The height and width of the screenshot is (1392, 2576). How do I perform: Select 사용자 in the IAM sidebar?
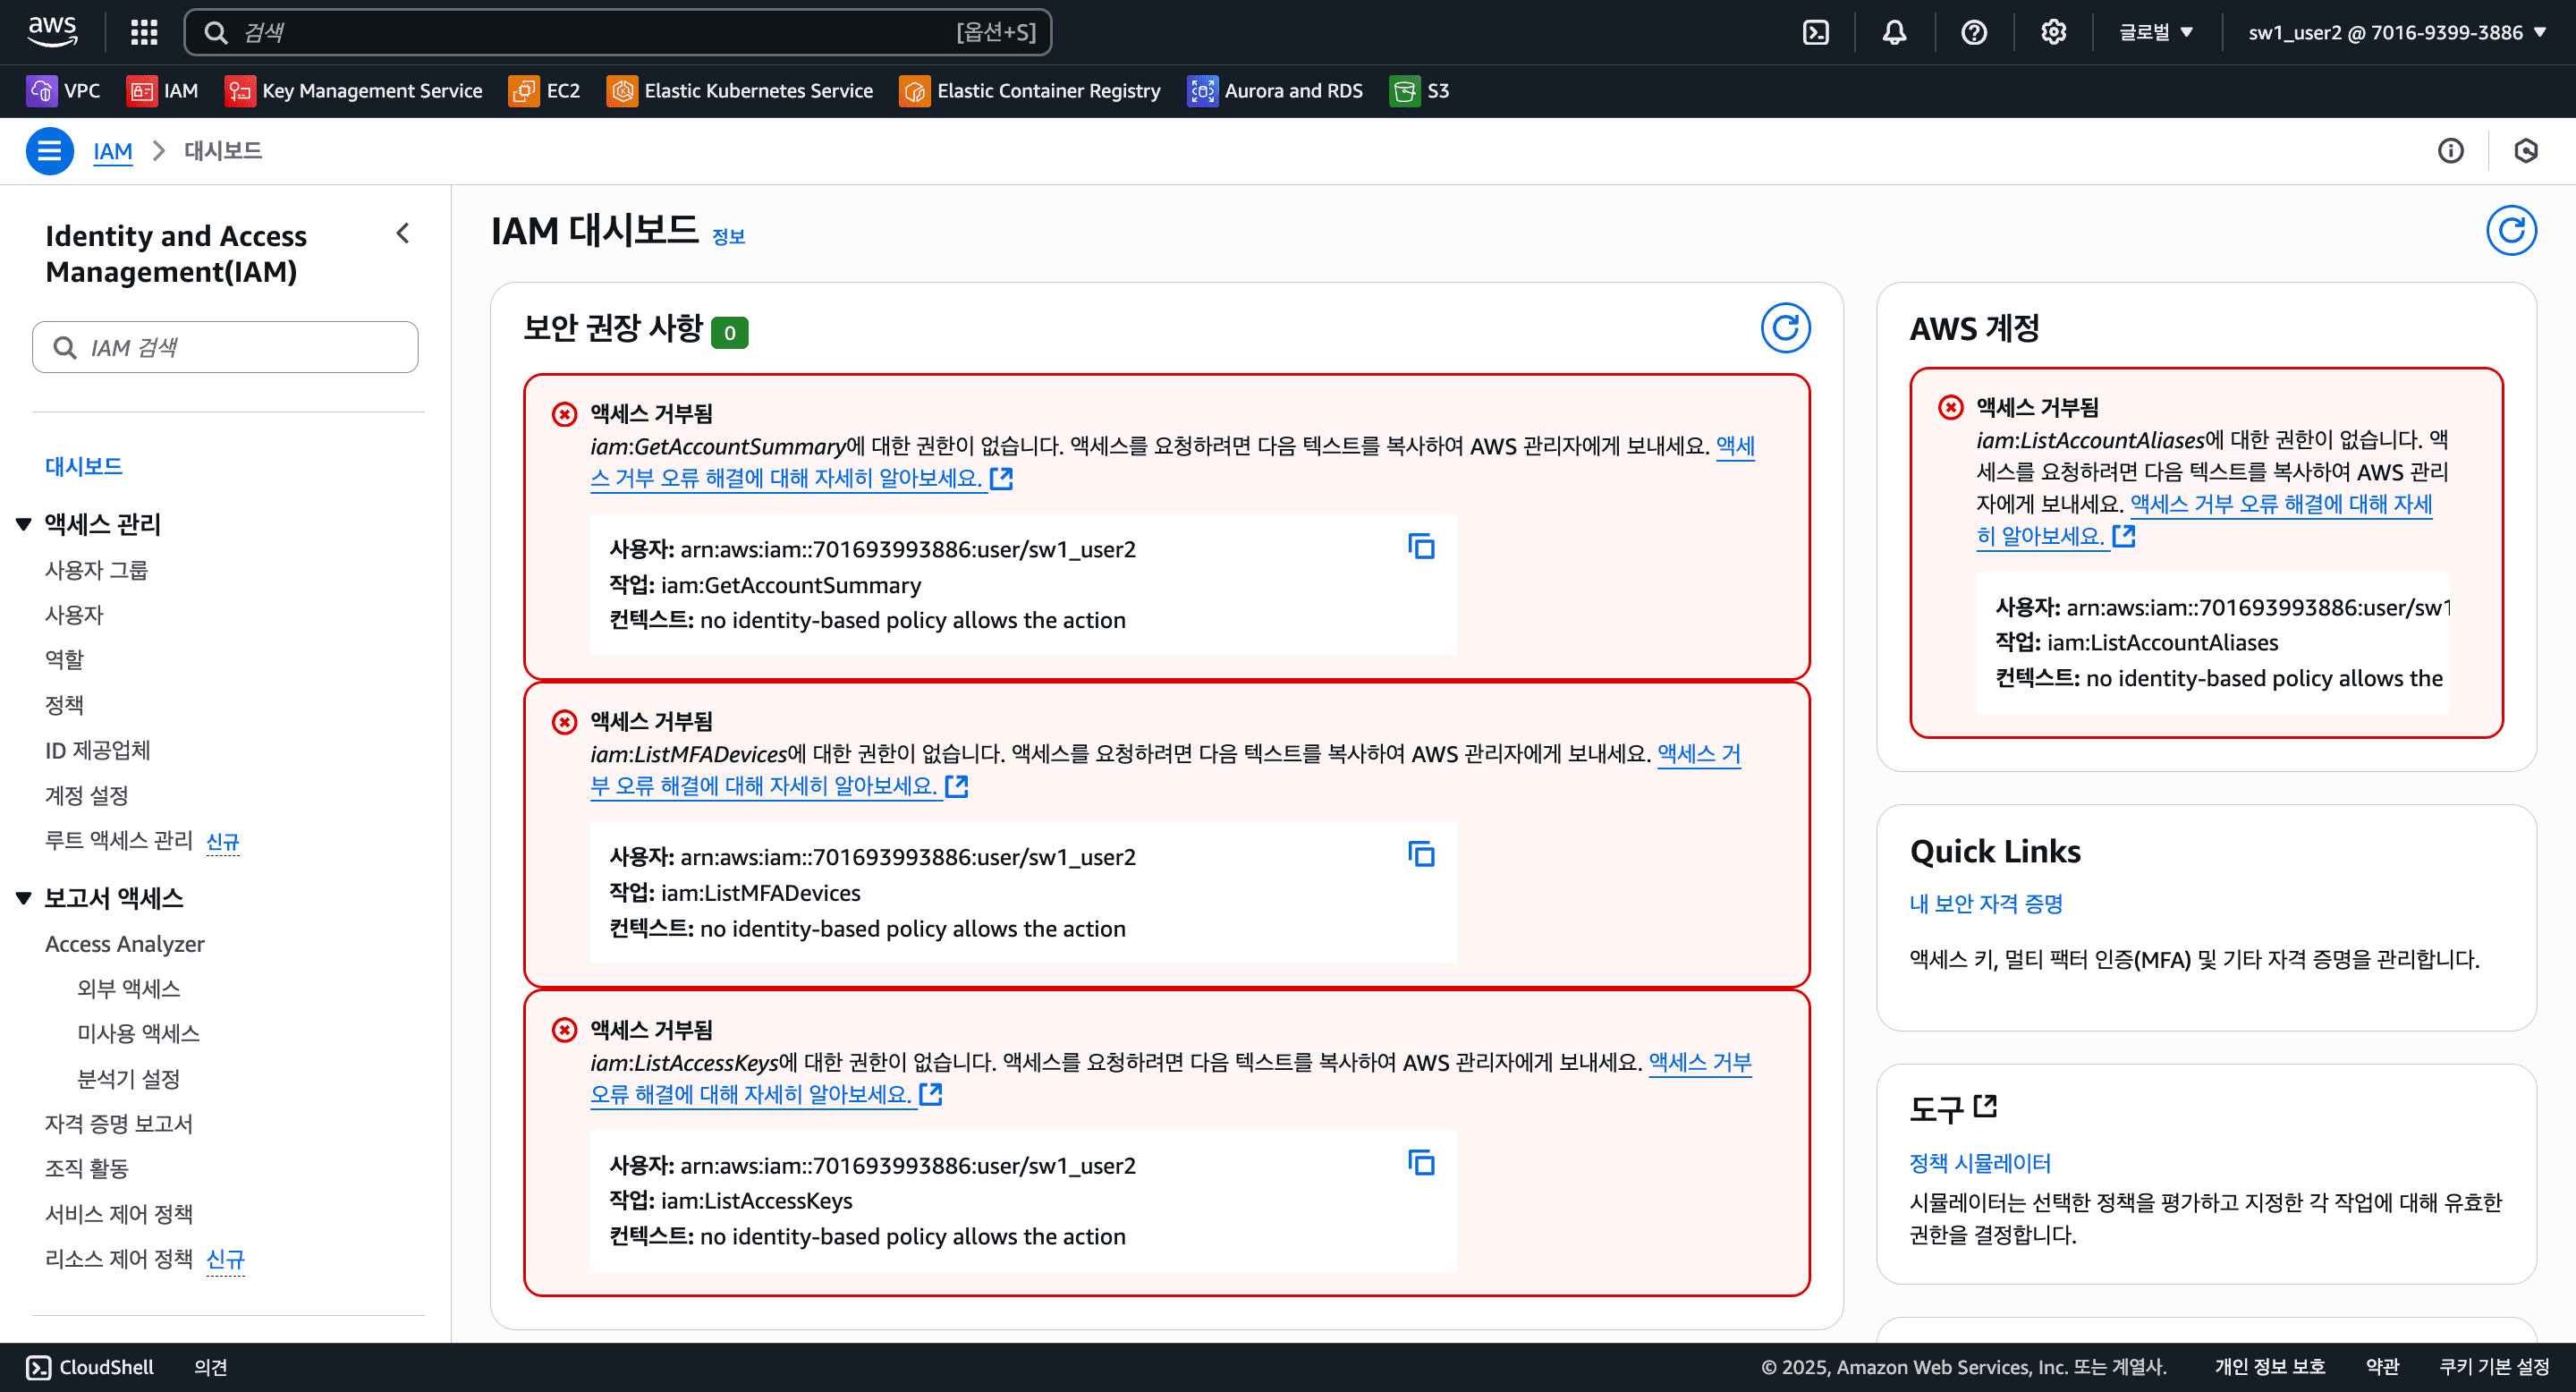(75, 614)
